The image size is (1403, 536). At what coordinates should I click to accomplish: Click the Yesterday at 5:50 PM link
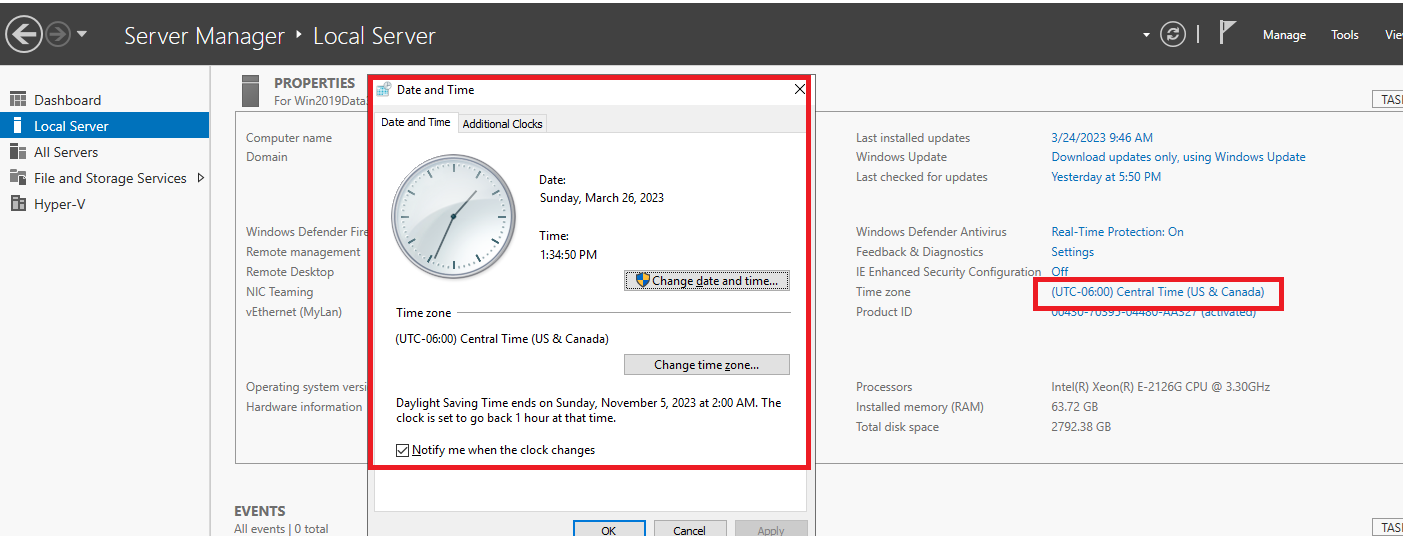coord(1106,177)
